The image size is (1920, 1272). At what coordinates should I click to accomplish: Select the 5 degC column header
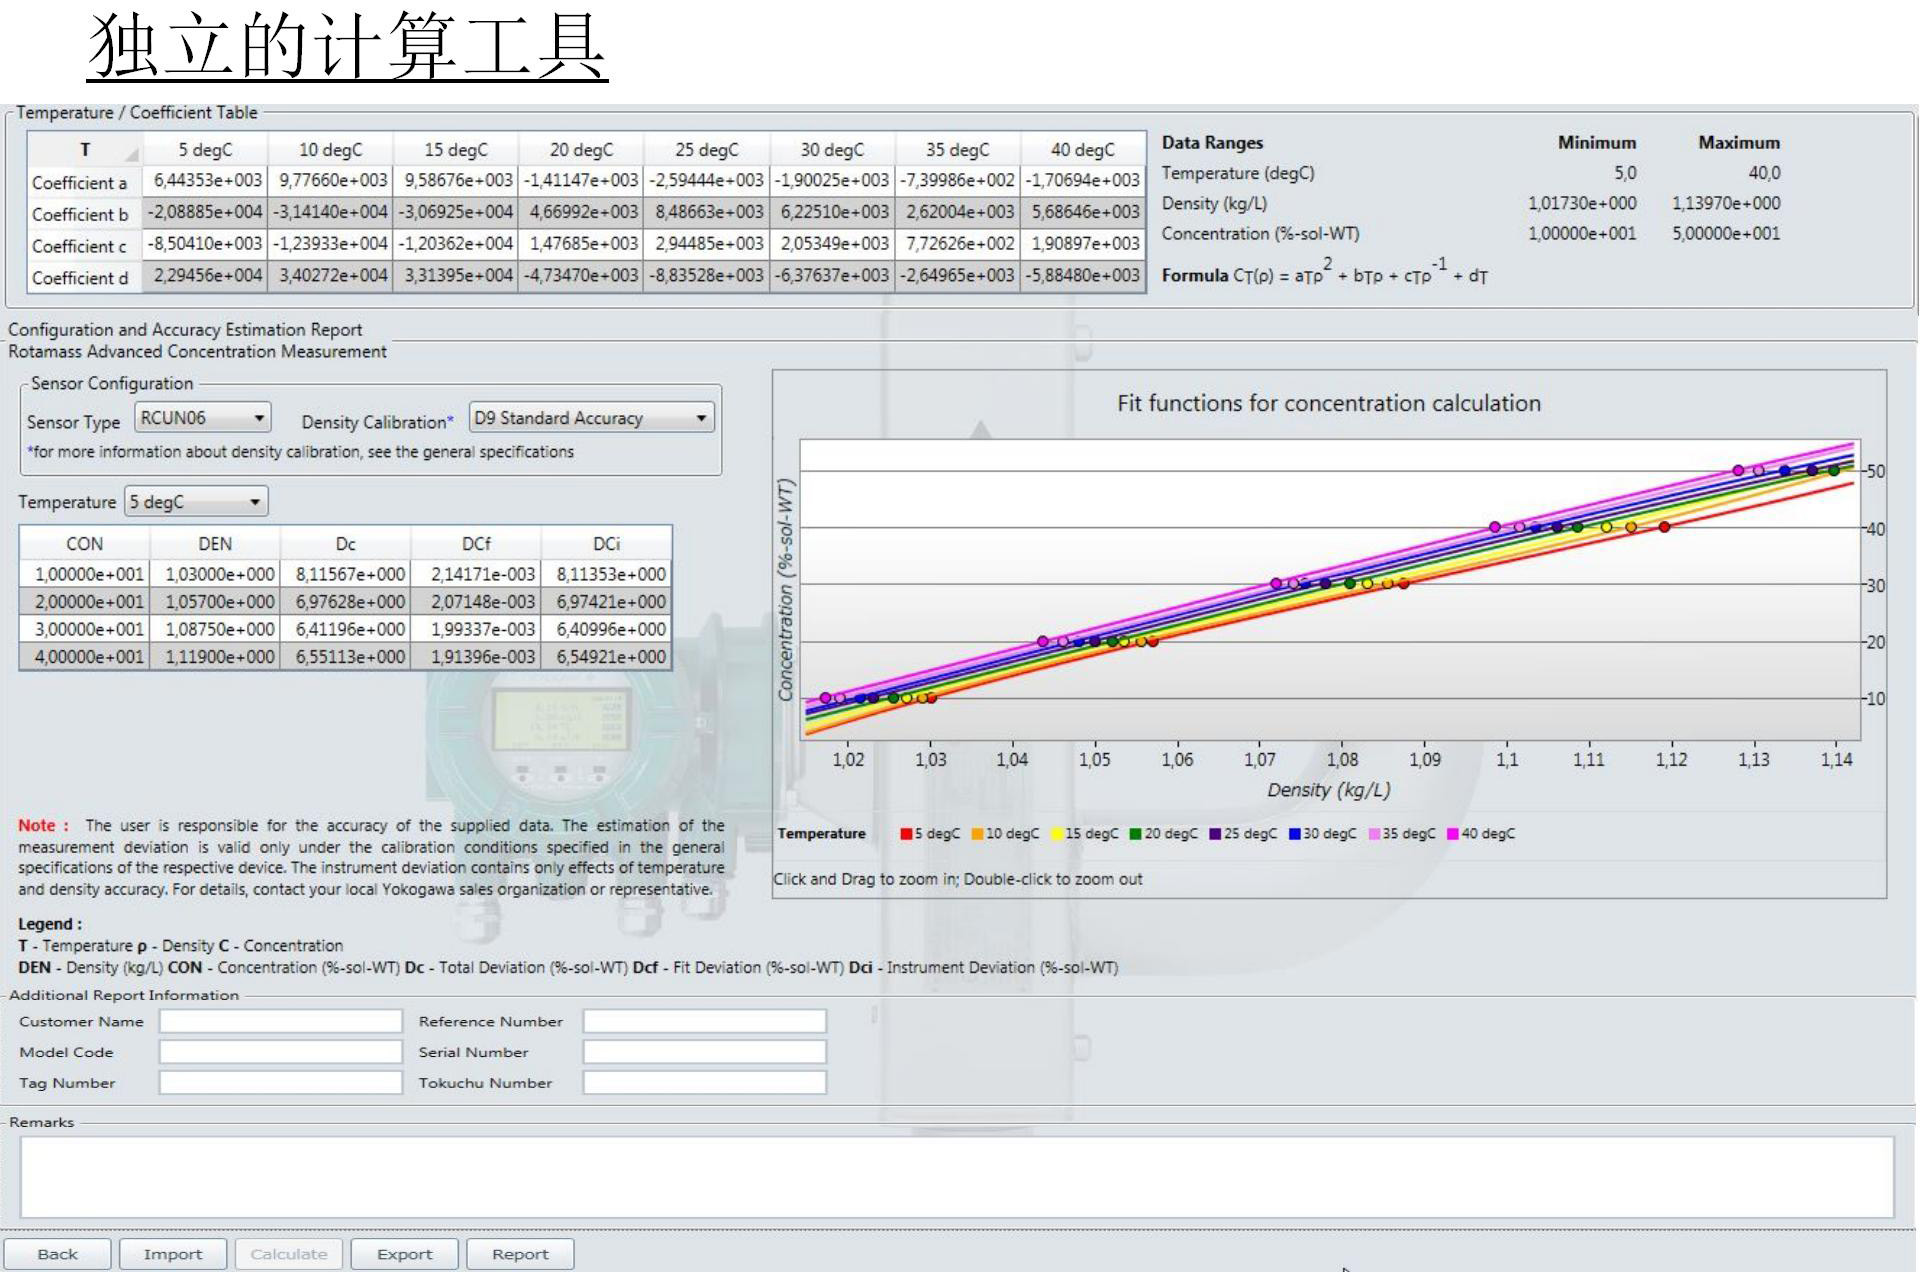tap(205, 150)
